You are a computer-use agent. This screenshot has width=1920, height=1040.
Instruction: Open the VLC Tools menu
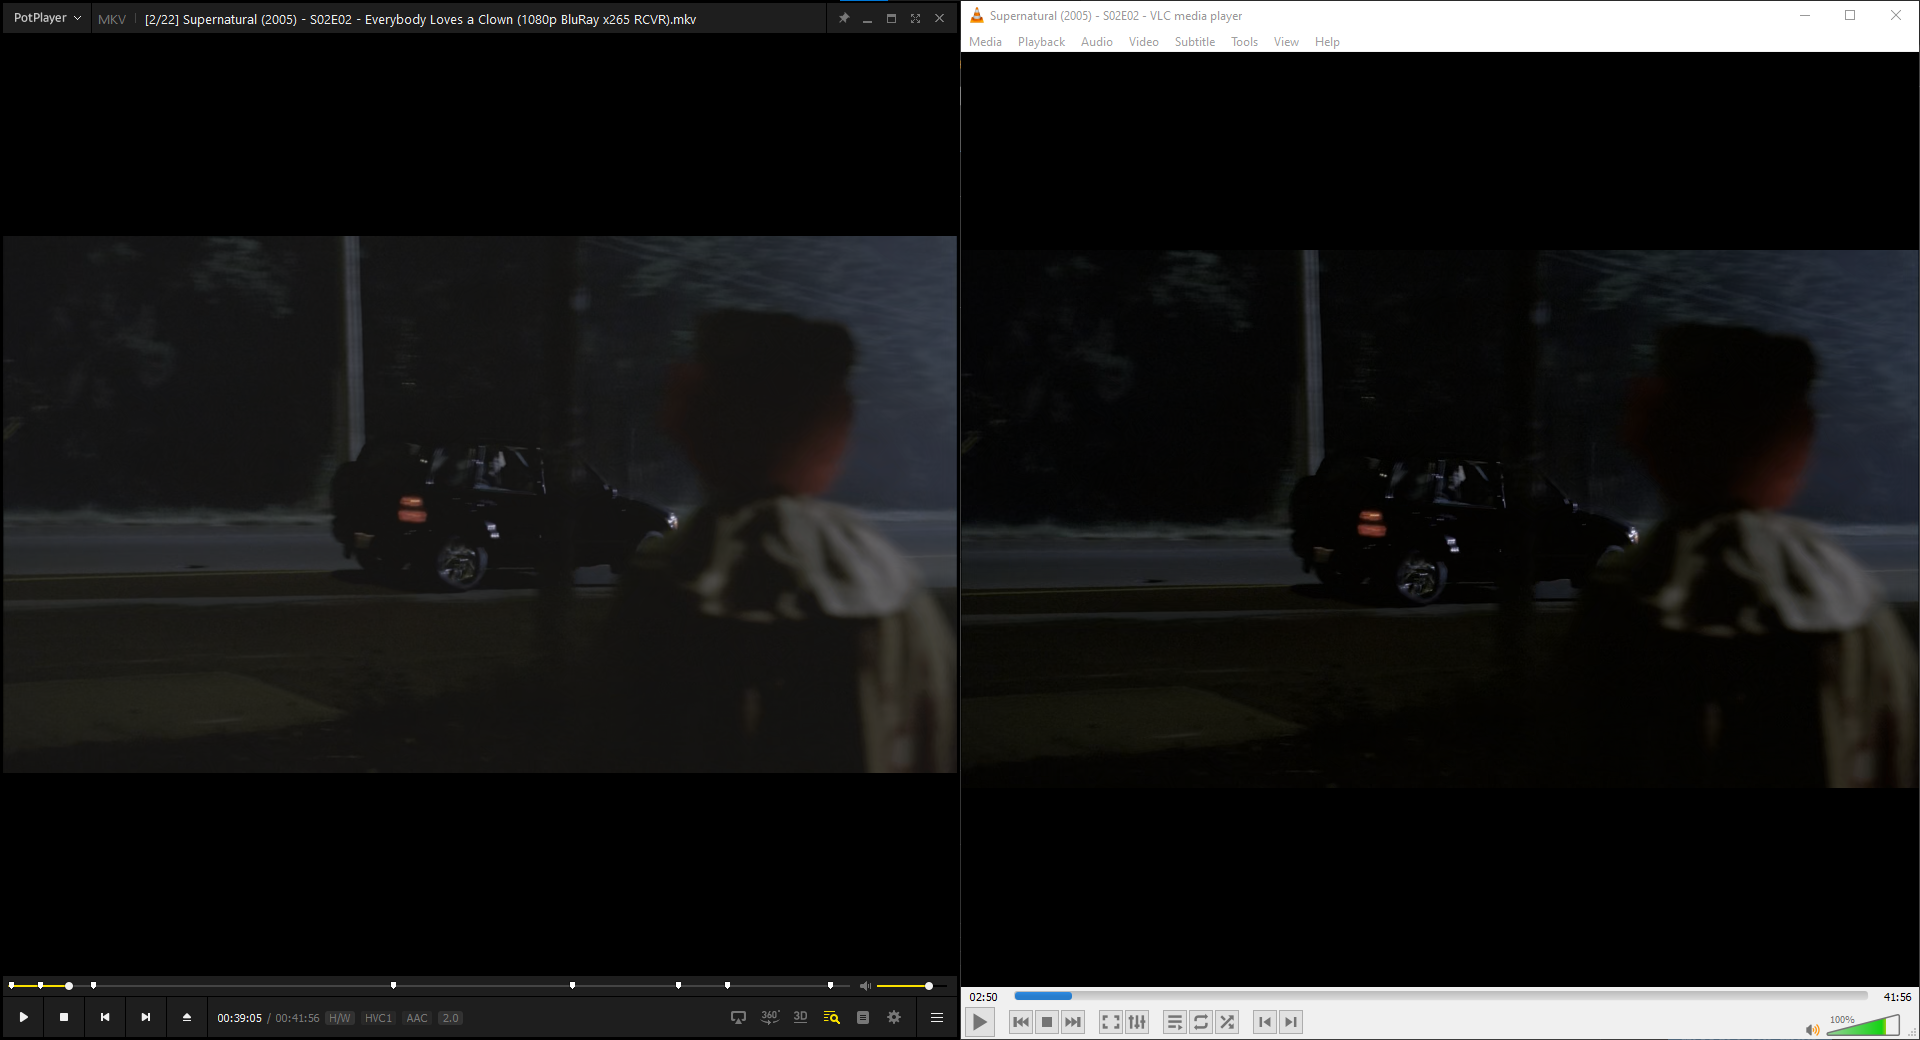click(x=1244, y=42)
